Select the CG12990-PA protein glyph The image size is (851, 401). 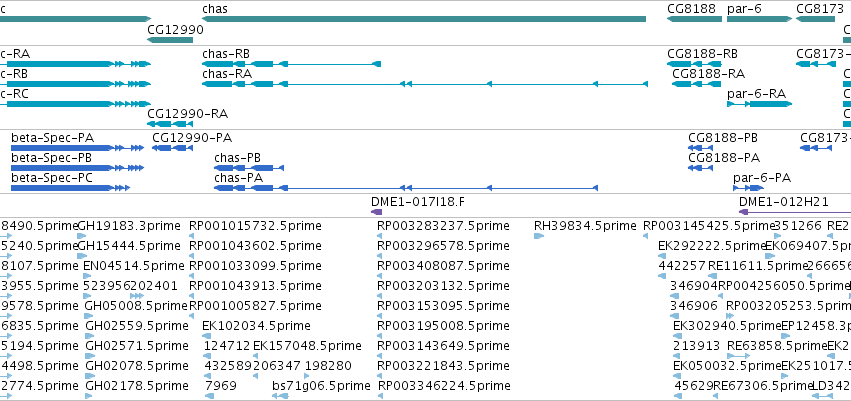coord(172,148)
